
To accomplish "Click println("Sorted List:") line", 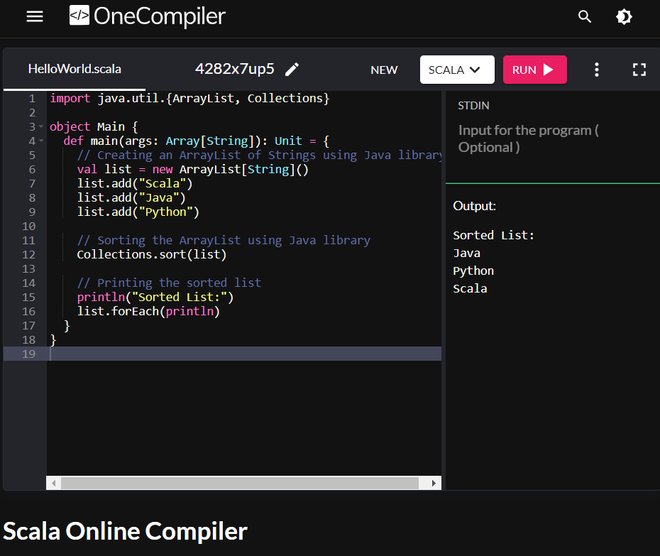I will (155, 297).
